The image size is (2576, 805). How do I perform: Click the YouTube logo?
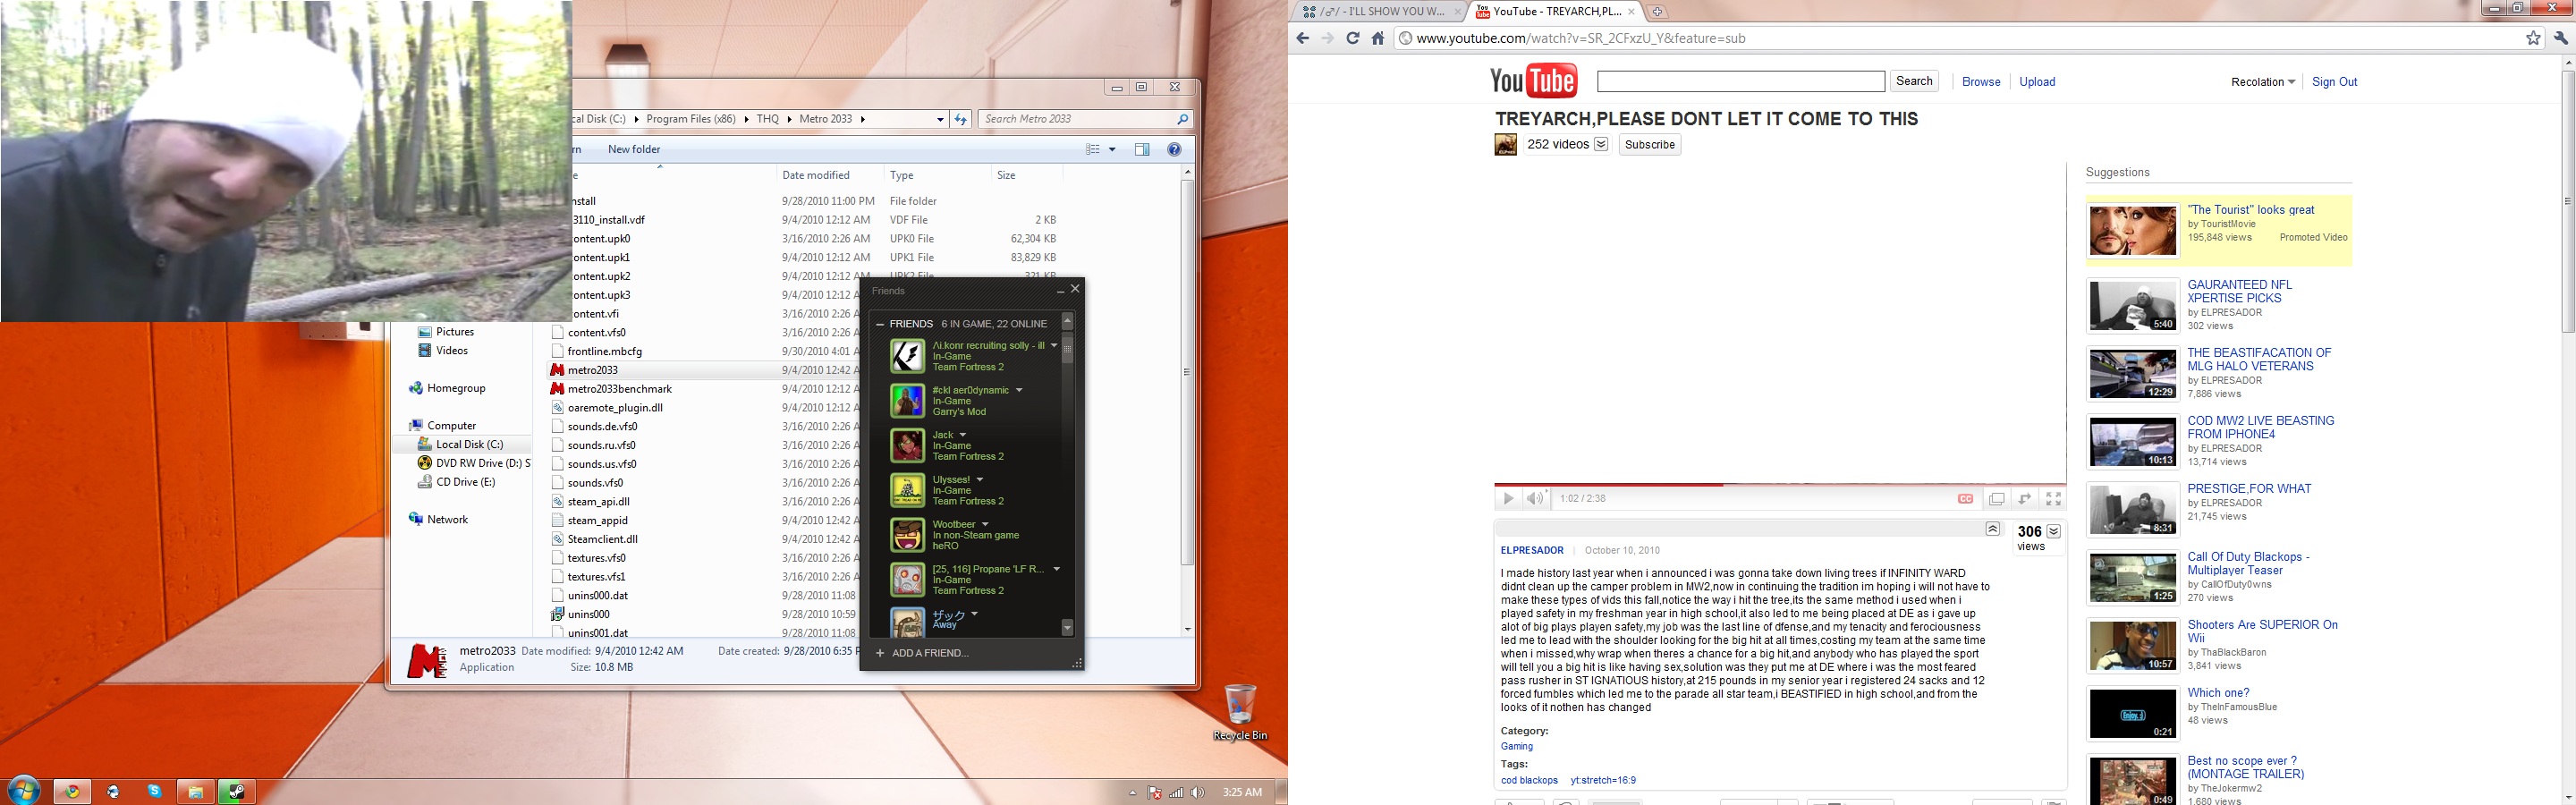pyautogui.click(x=1533, y=81)
